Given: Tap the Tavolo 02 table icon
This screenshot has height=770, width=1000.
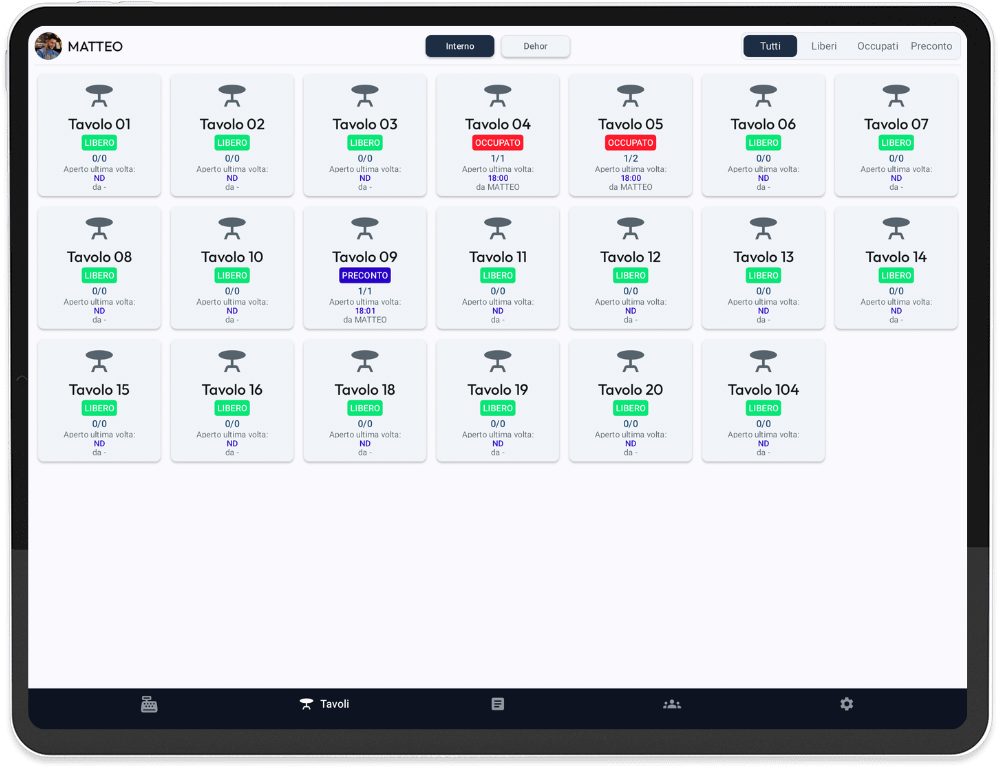Looking at the screenshot, I should pos(232,96).
